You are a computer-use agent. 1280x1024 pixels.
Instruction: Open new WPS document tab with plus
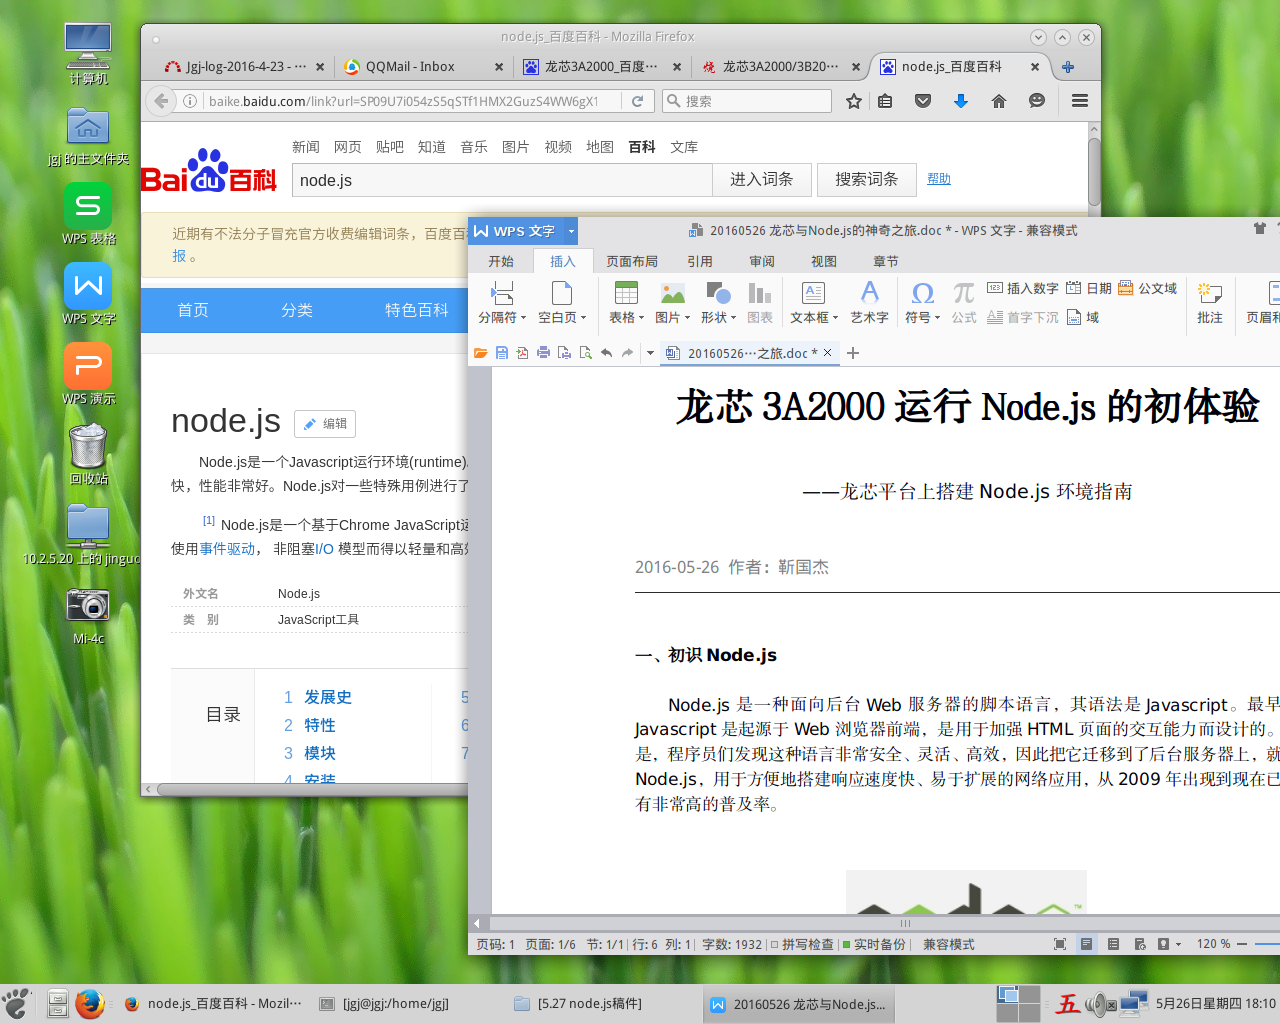point(853,353)
